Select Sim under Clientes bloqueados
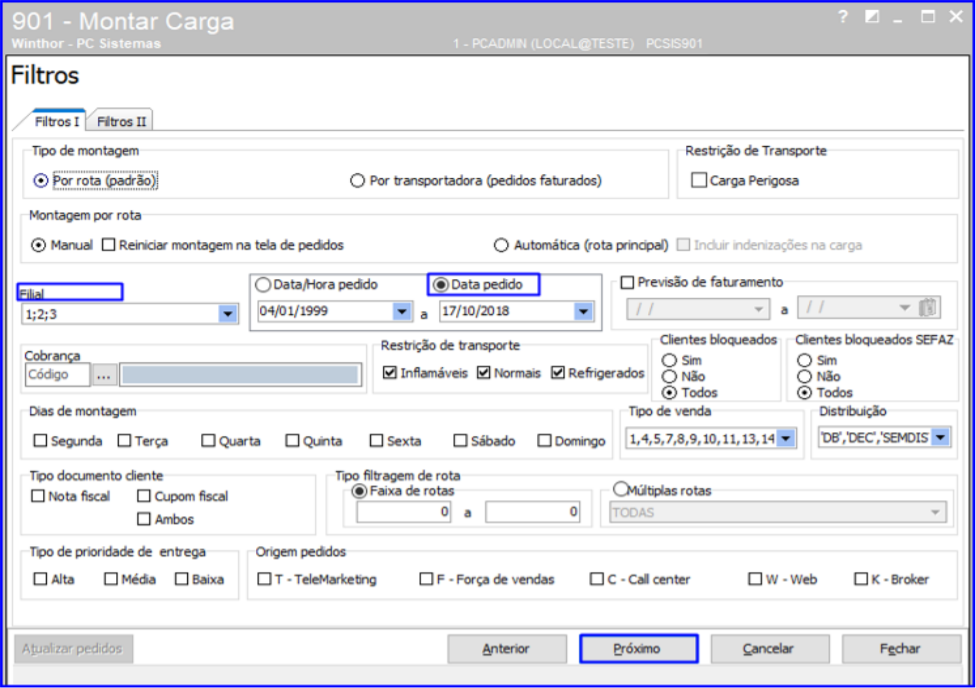Image resolution: width=976 pixels, height=688 pixels. 670,360
